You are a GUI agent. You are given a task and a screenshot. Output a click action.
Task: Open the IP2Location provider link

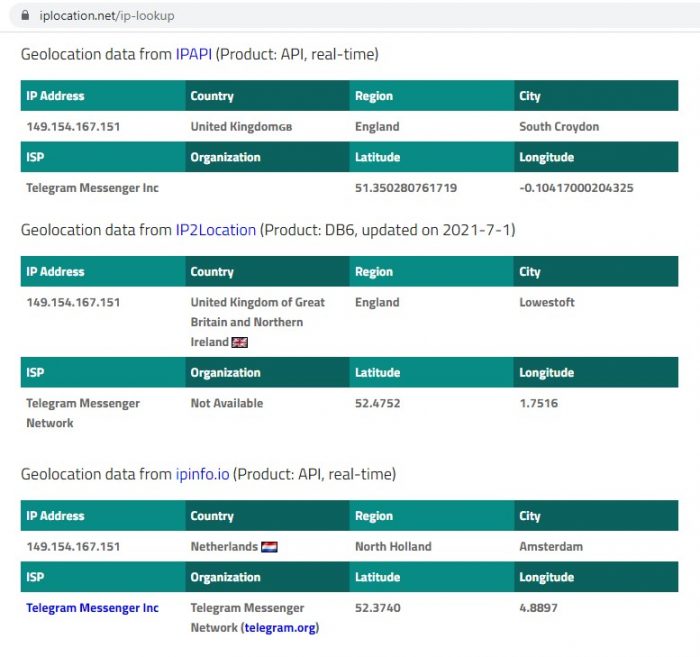(x=216, y=230)
